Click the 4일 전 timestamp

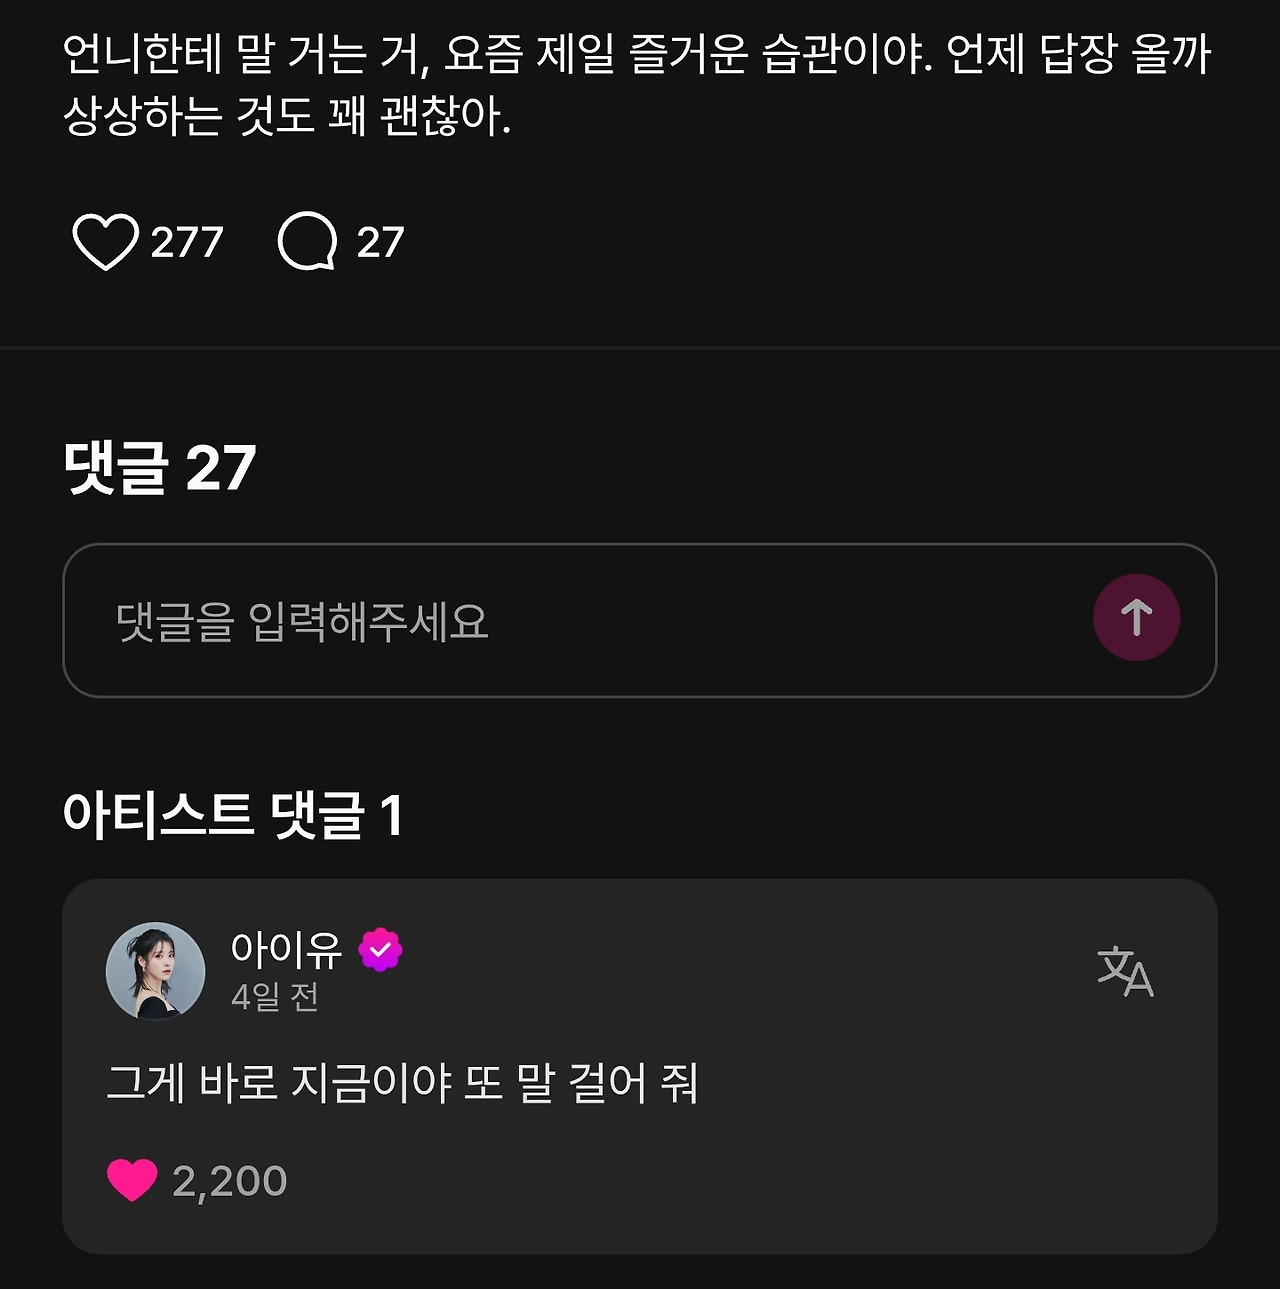(275, 997)
